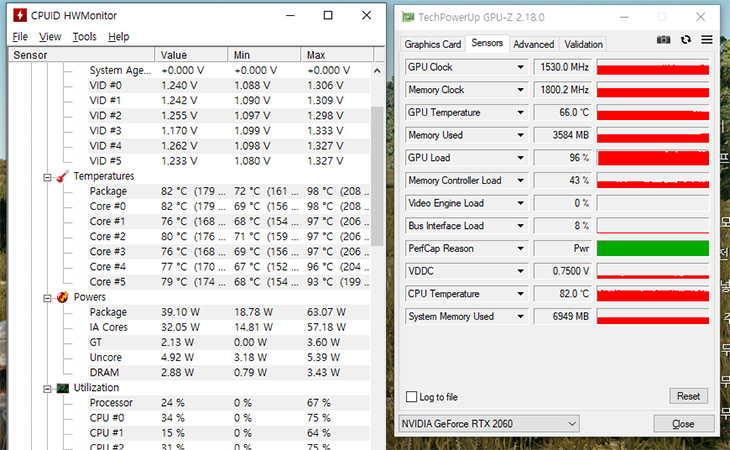Open the NVIDIA GeForce RTX 2060 selector
This screenshot has width=730, height=450.
pos(489,424)
